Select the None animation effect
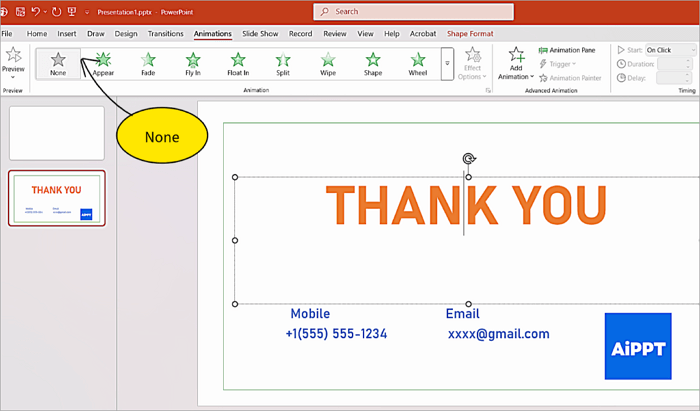Screen dimensions: 700x411 tap(58, 63)
